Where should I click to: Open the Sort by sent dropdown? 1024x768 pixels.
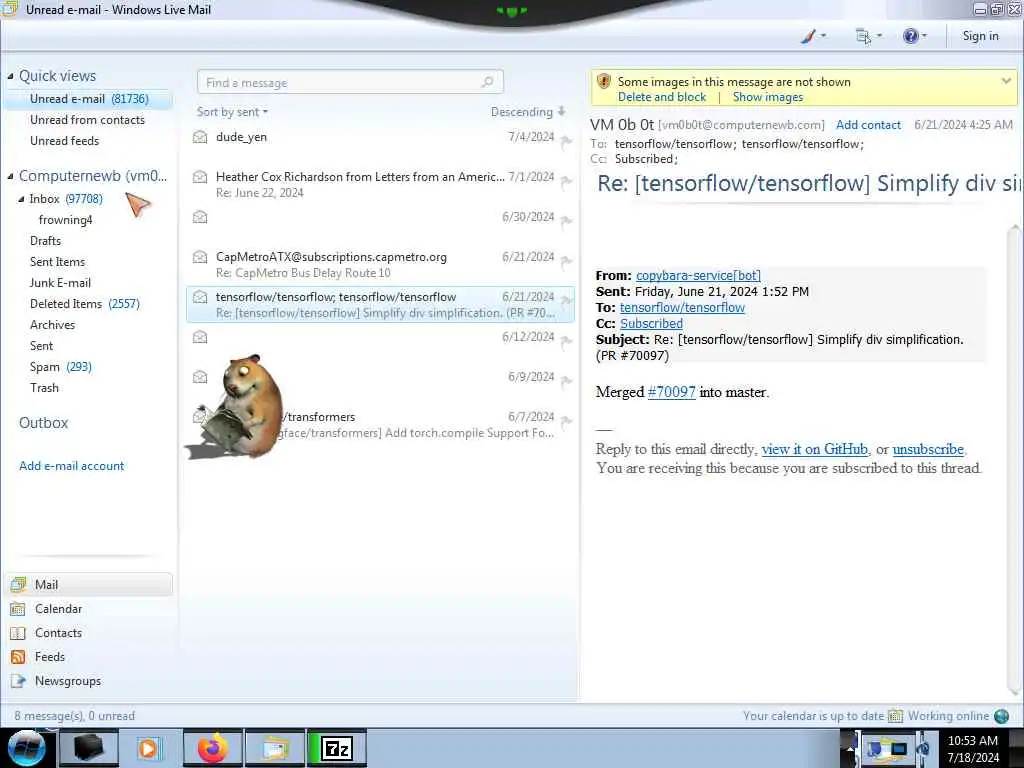click(232, 112)
